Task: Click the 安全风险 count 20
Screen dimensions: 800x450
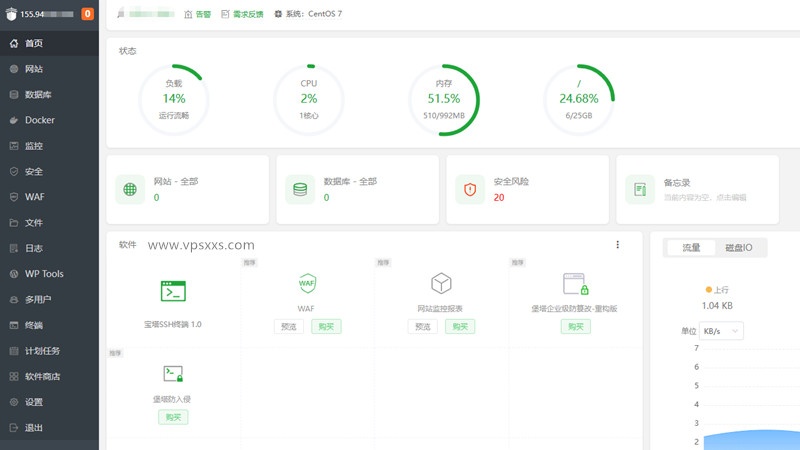Action: pyautogui.click(x=499, y=197)
